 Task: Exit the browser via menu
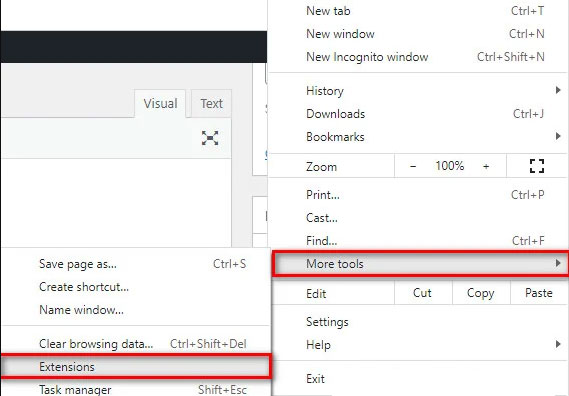[418, 379]
